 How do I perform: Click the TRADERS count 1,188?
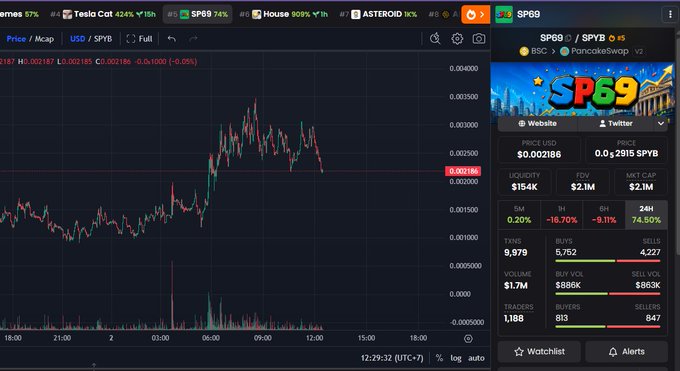pyautogui.click(x=513, y=318)
